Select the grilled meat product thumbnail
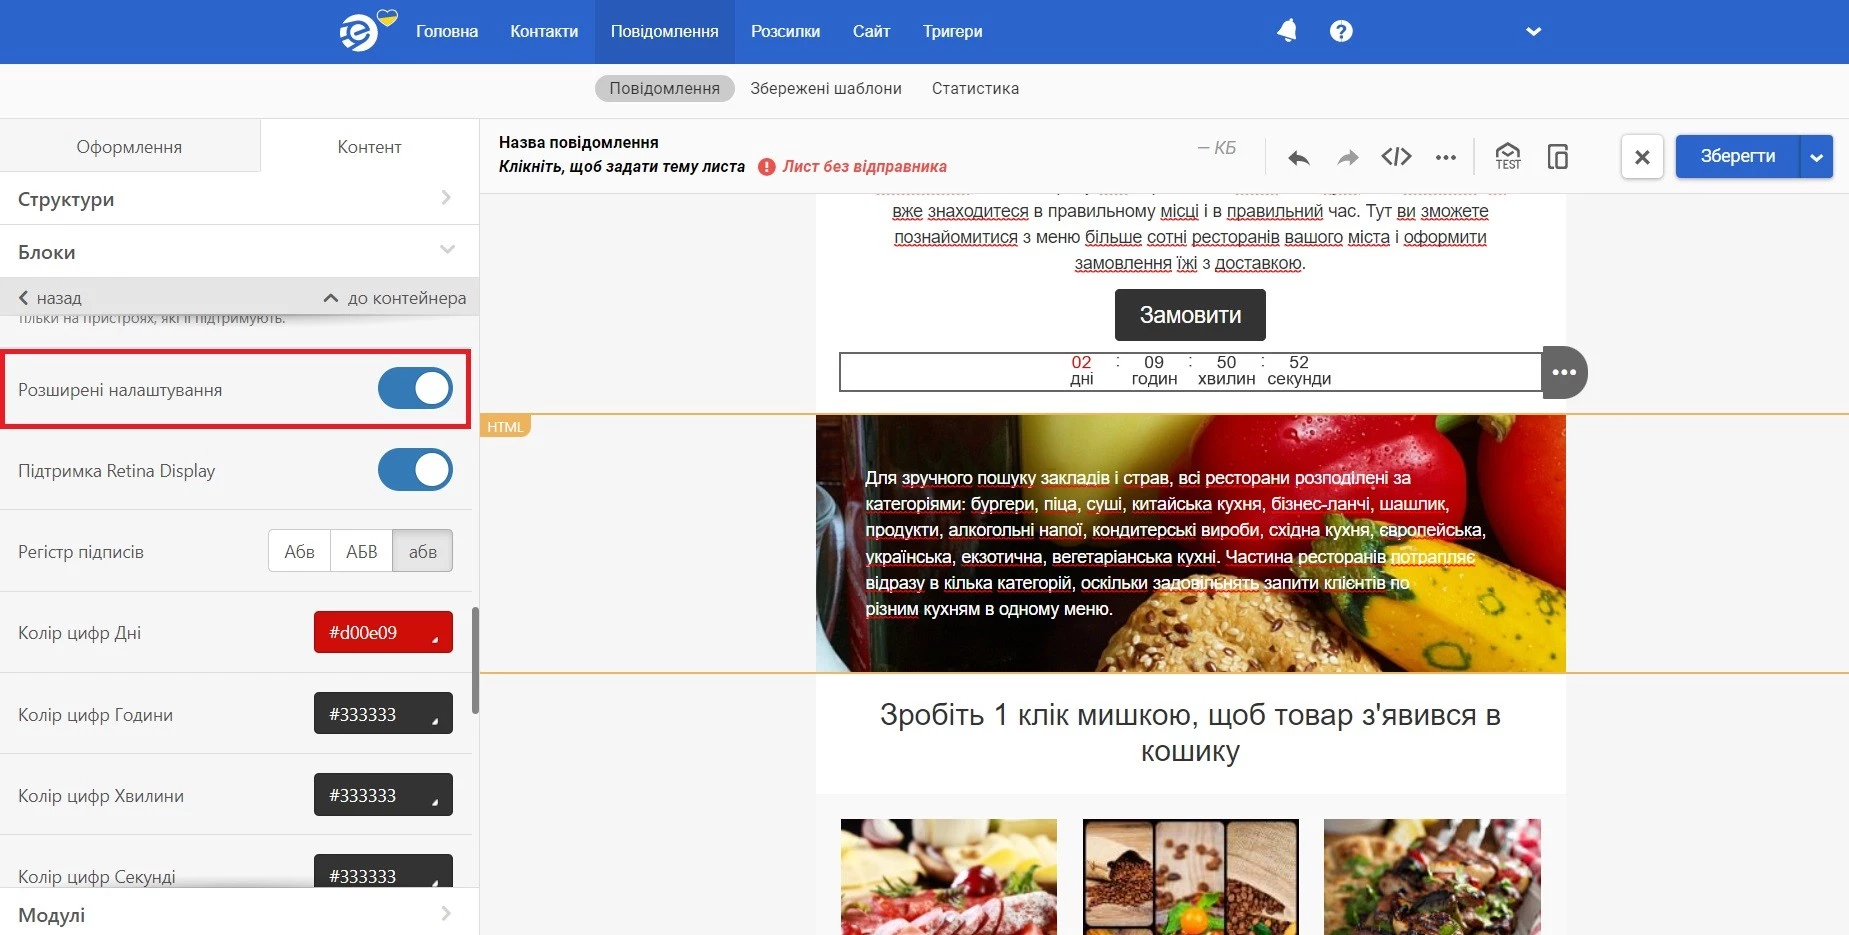Viewport: 1849px width, 935px height. point(1432,877)
